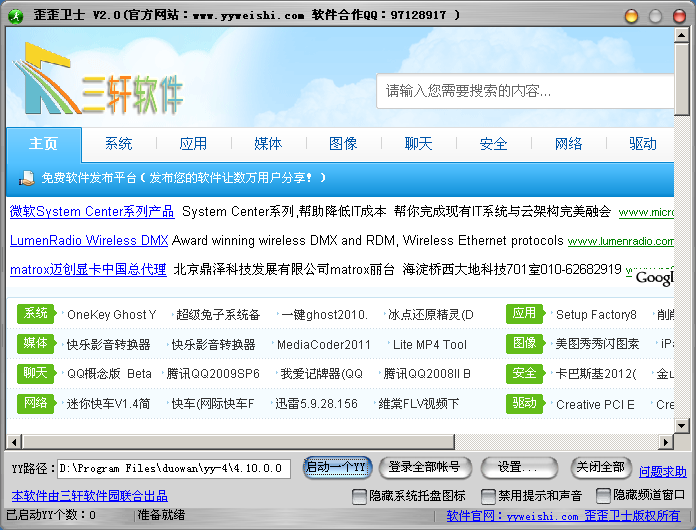Open 迅雷5.9.28.156 software entry

coord(316,404)
